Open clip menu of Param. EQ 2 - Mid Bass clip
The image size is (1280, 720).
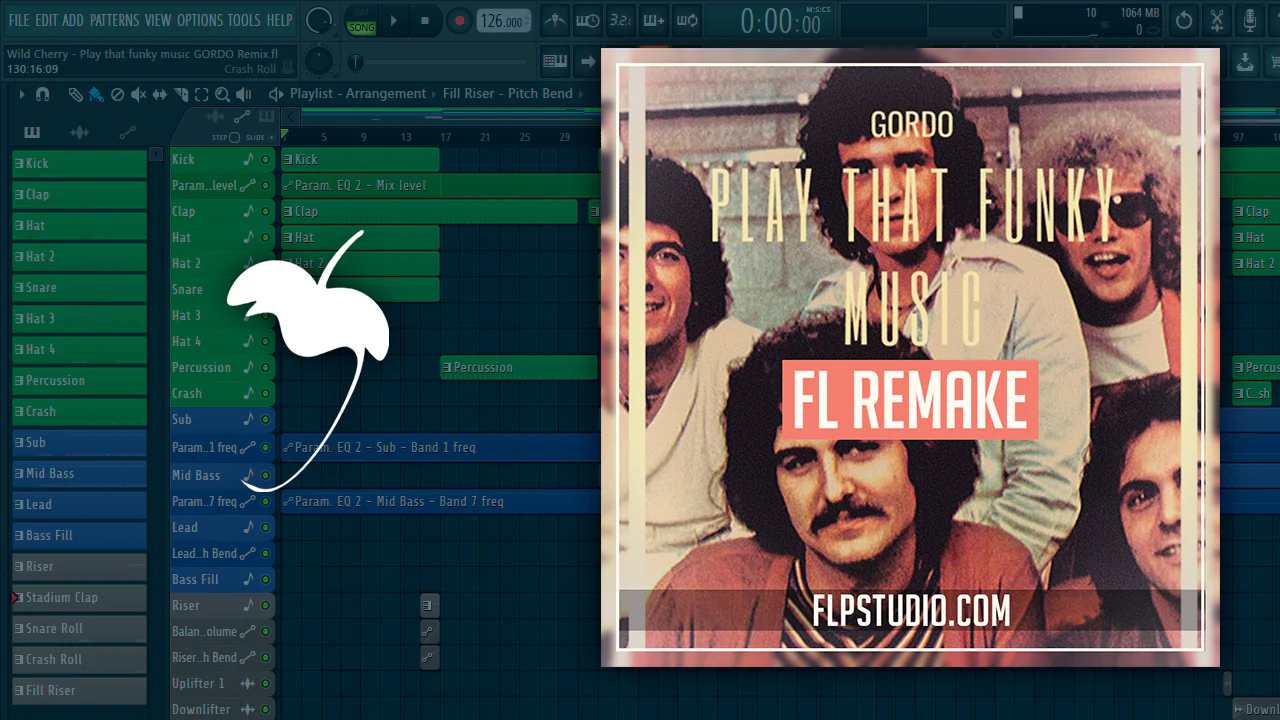[x=288, y=501]
